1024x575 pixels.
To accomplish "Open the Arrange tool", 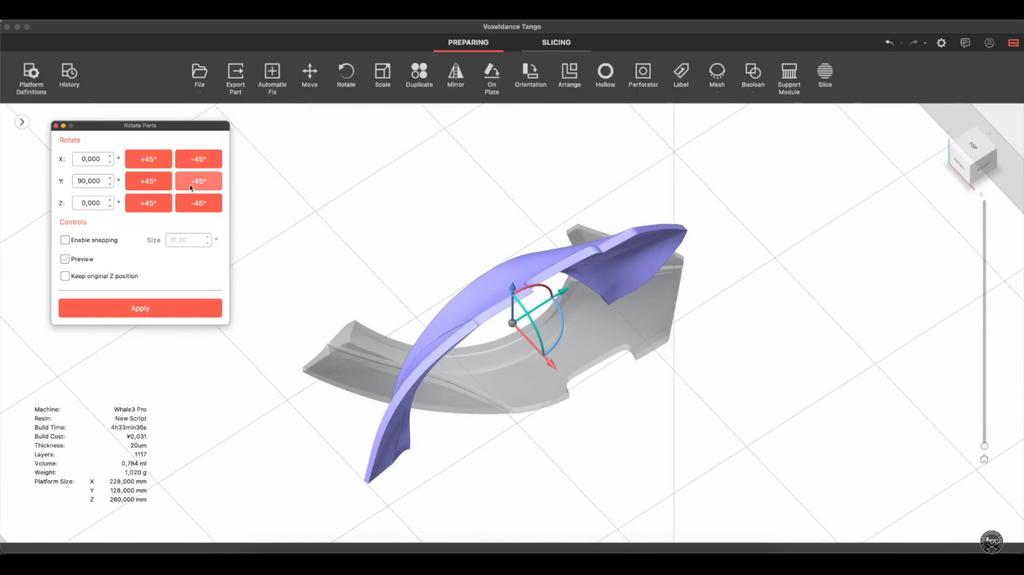I will 569,75.
